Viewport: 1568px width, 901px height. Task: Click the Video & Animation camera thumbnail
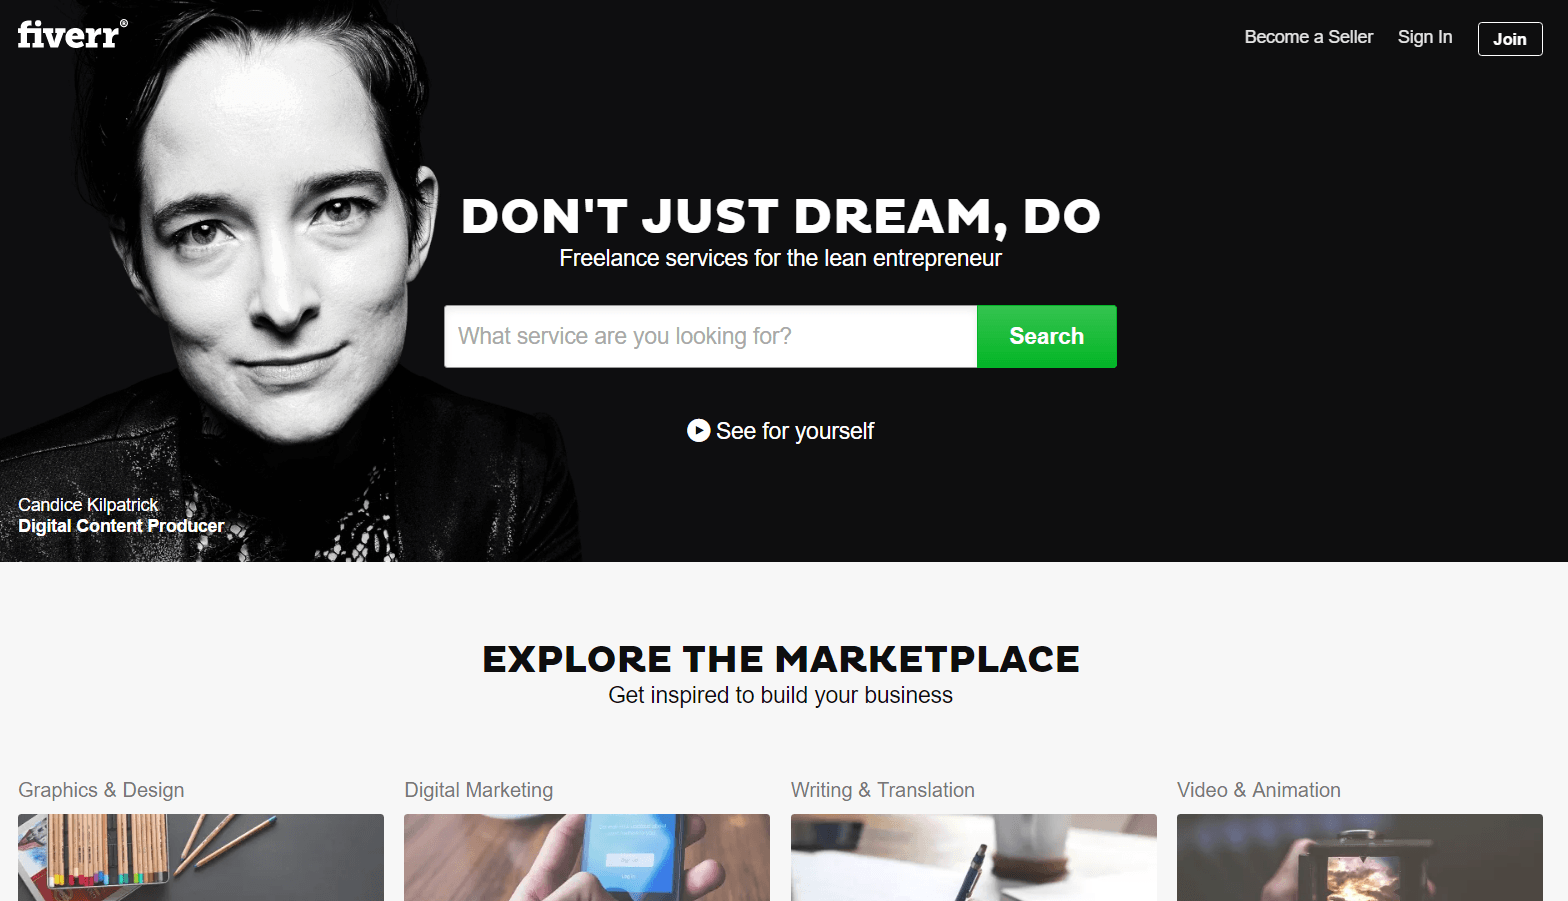(x=1360, y=857)
